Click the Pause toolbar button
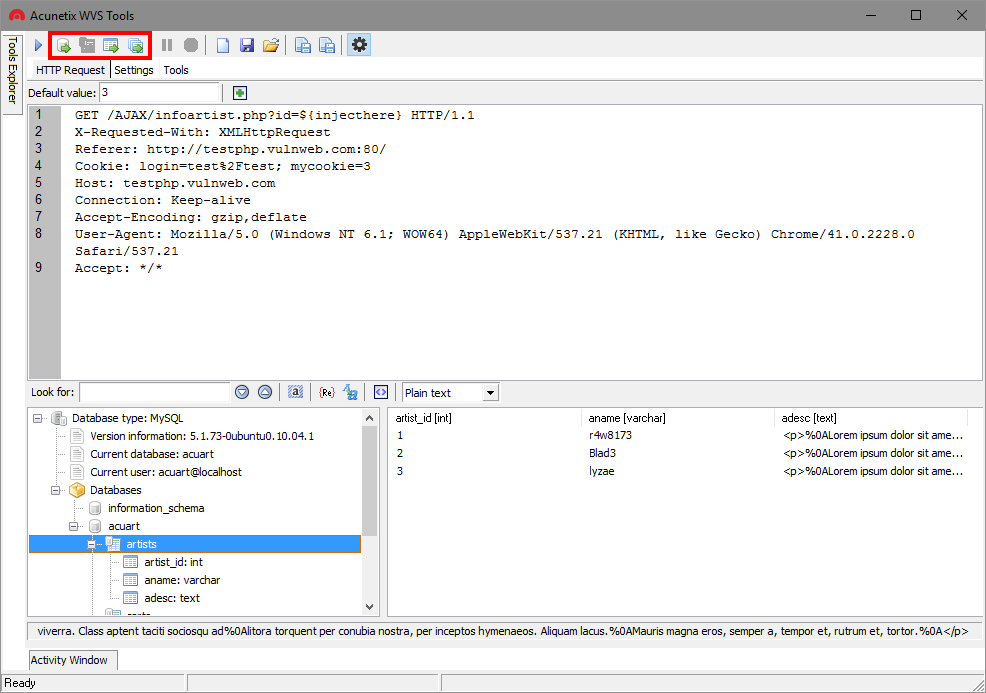 (167, 45)
